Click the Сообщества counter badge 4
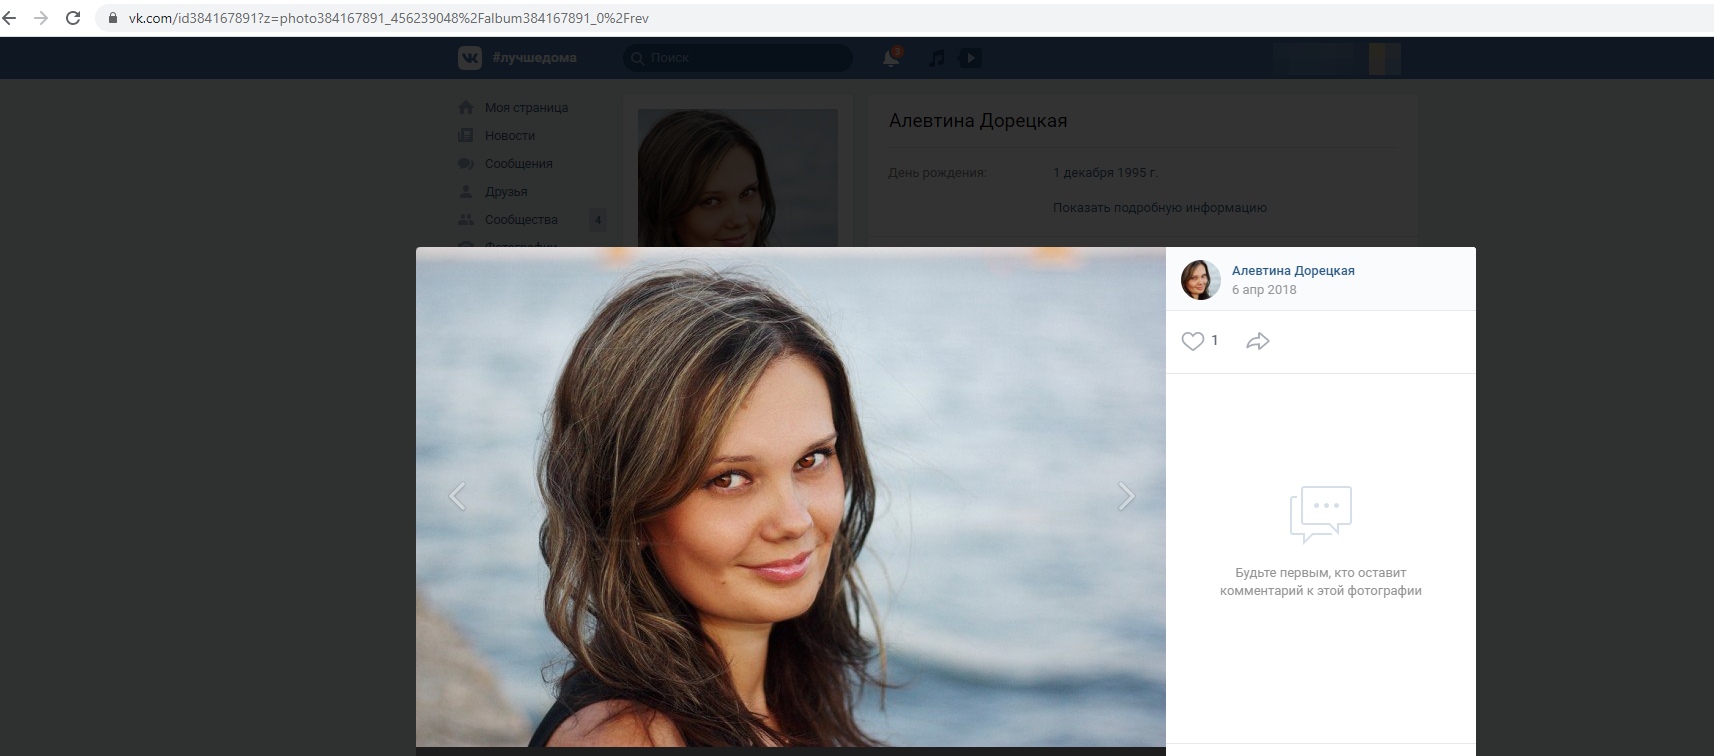1714x756 pixels. point(598,219)
